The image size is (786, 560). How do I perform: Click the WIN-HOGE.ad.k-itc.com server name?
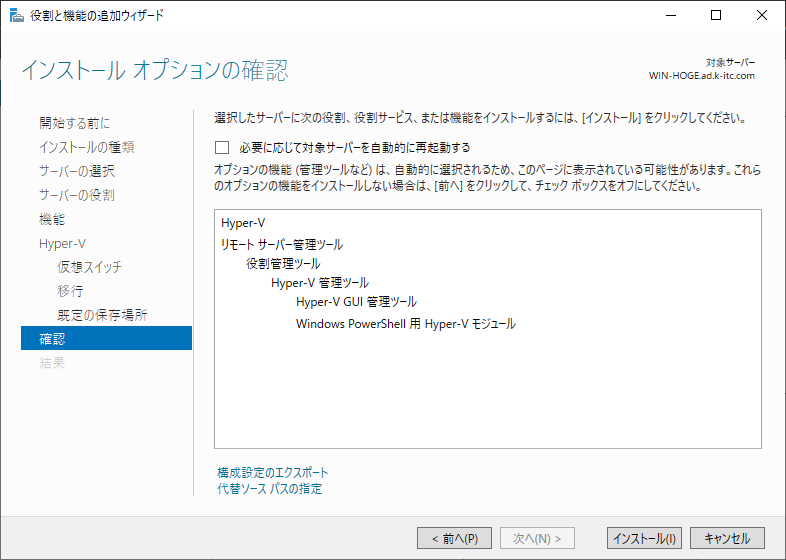pos(702,76)
